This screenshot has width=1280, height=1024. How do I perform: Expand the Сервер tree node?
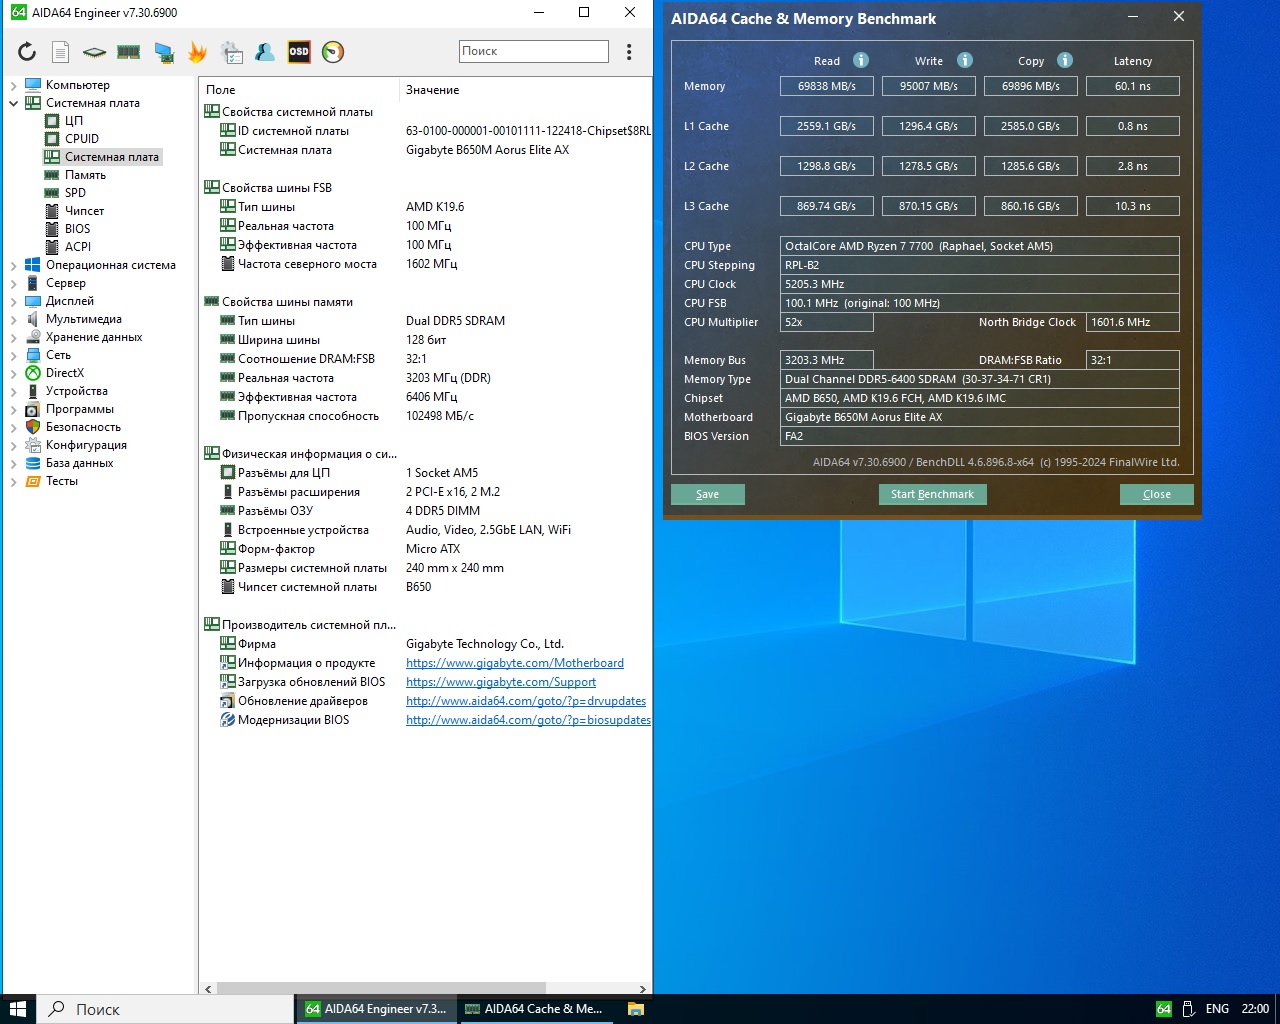pos(13,283)
